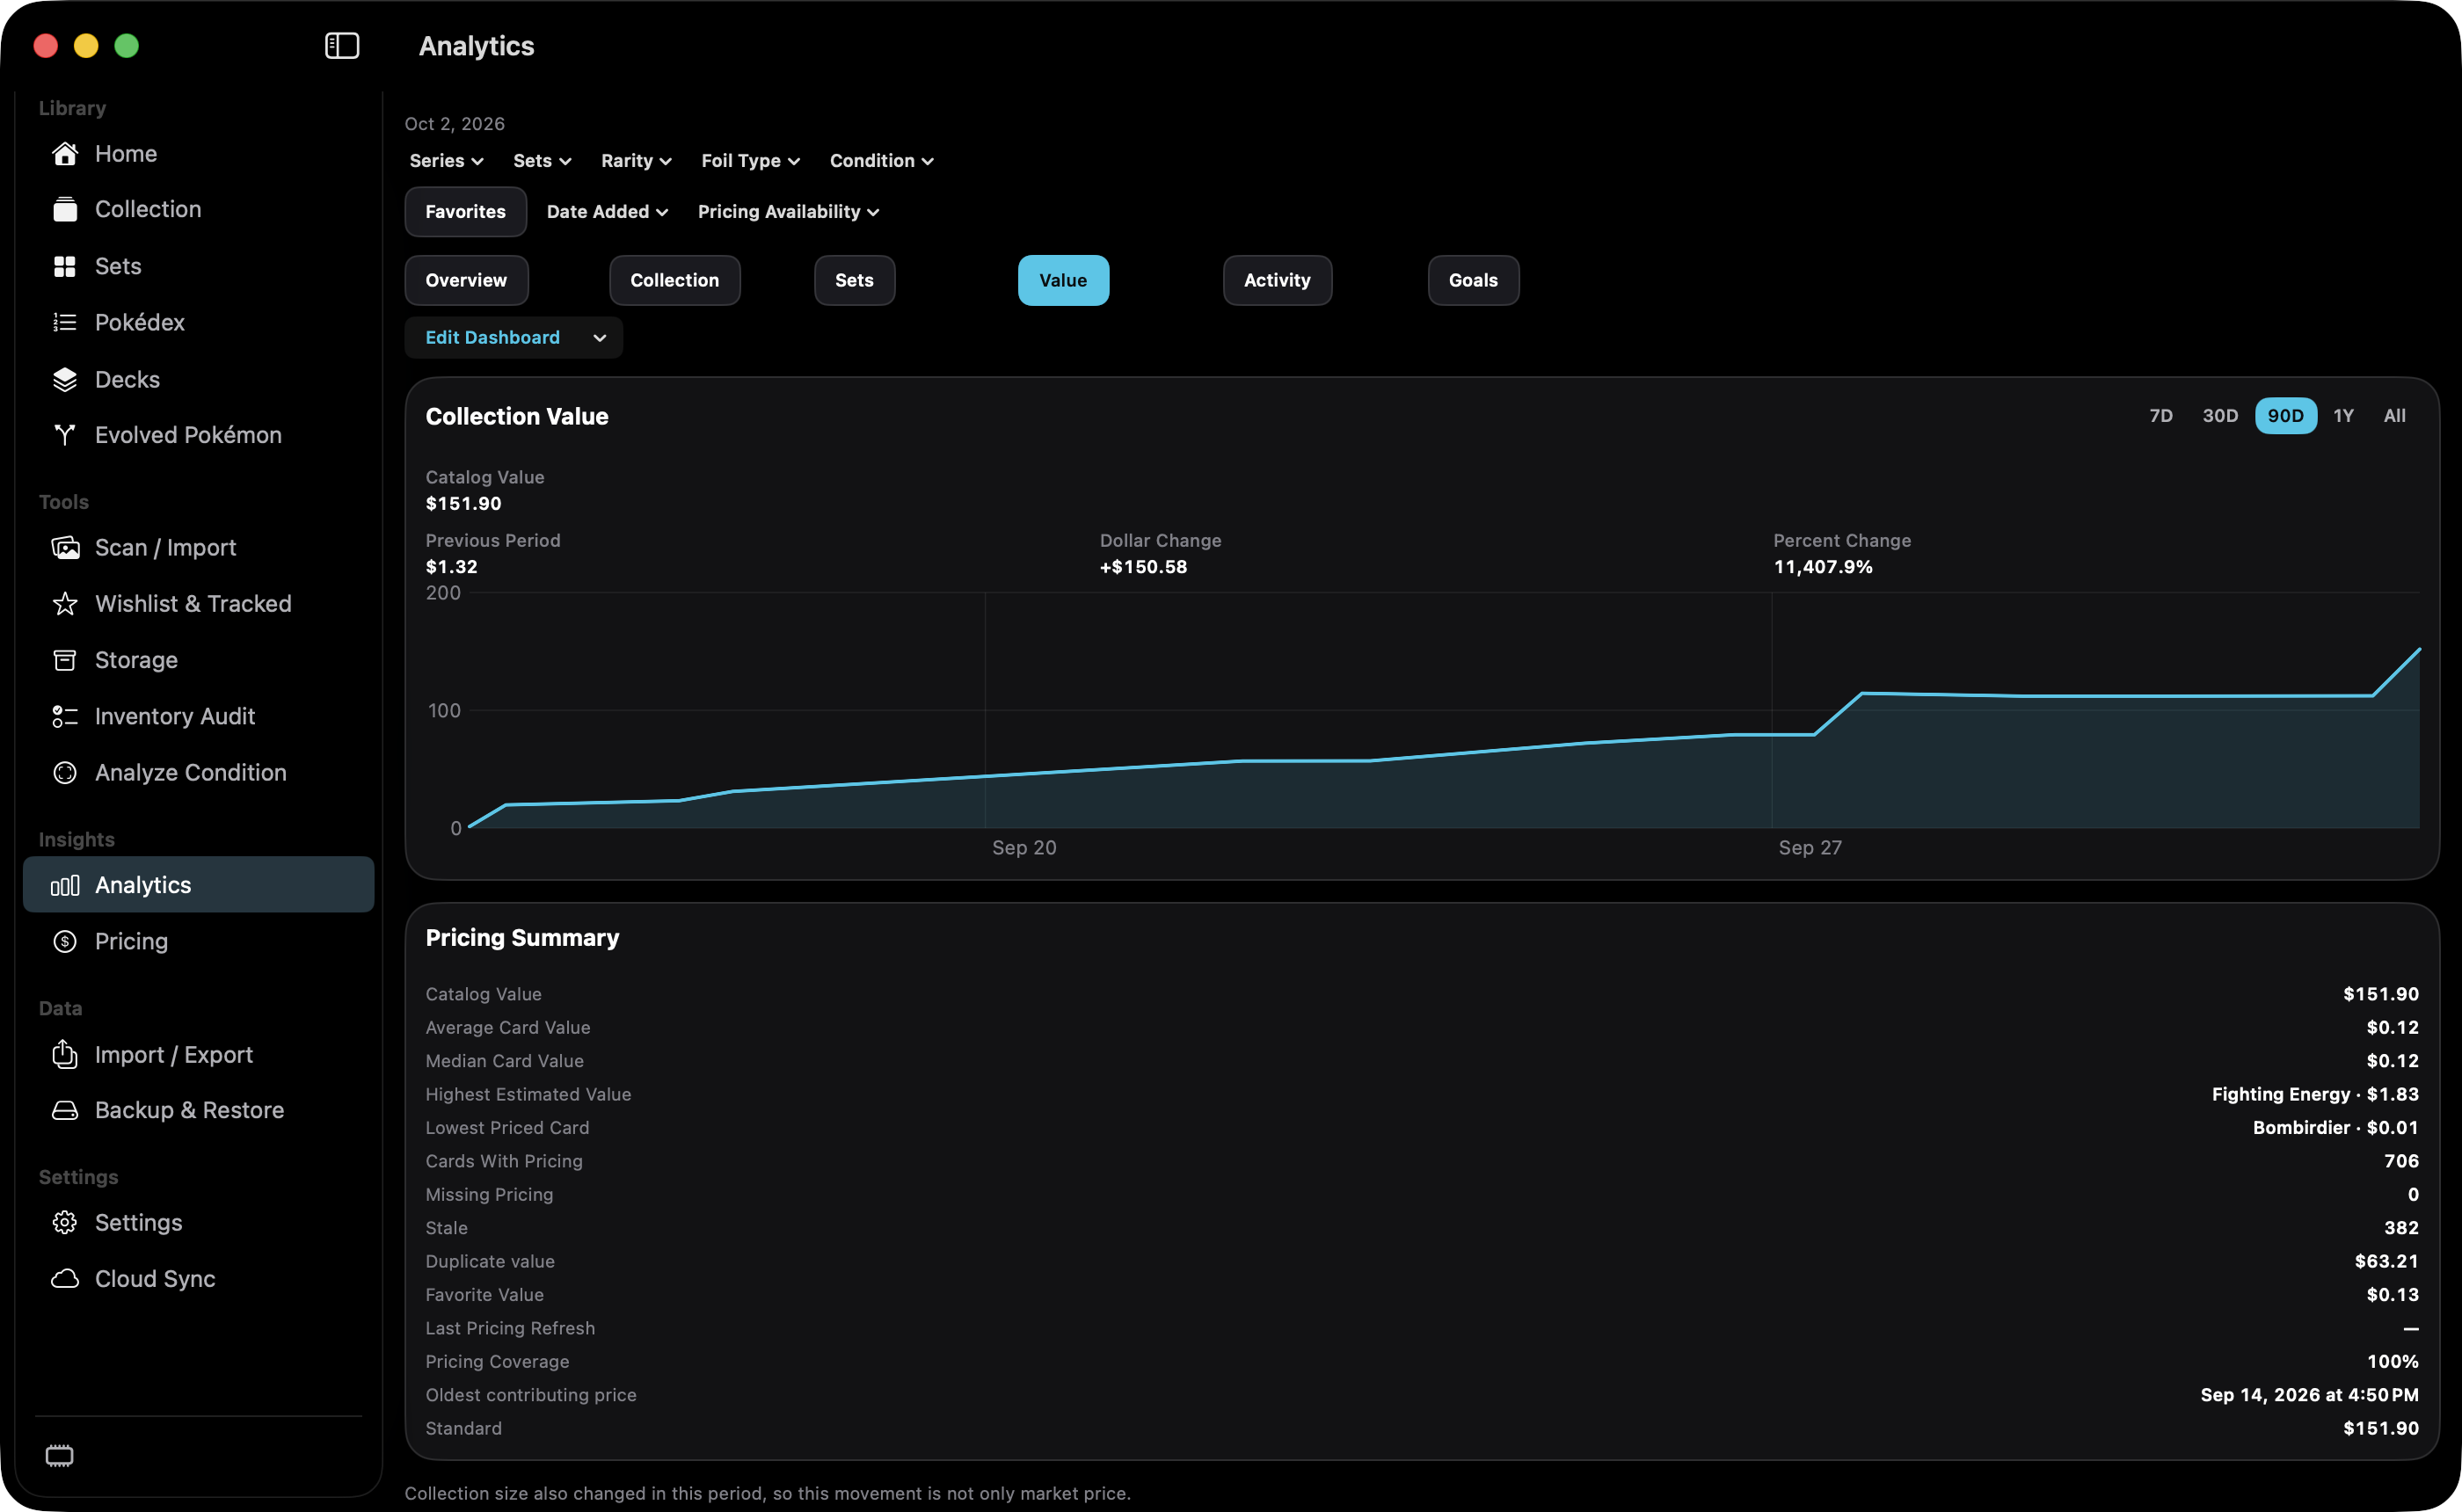The width and height of the screenshot is (2462, 1512).
Task: Expand the Sets filter dropdown
Action: click(542, 161)
